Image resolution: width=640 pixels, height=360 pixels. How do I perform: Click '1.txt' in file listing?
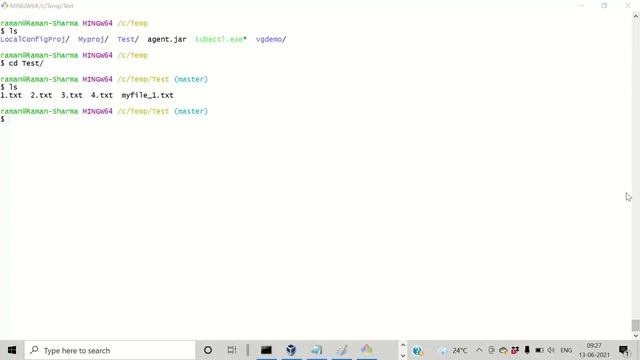pyautogui.click(x=11, y=95)
